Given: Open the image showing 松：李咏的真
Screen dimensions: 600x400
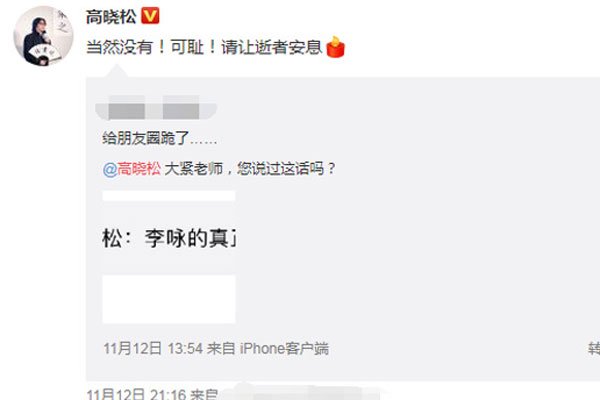Looking at the screenshot, I should (x=169, y=238).
